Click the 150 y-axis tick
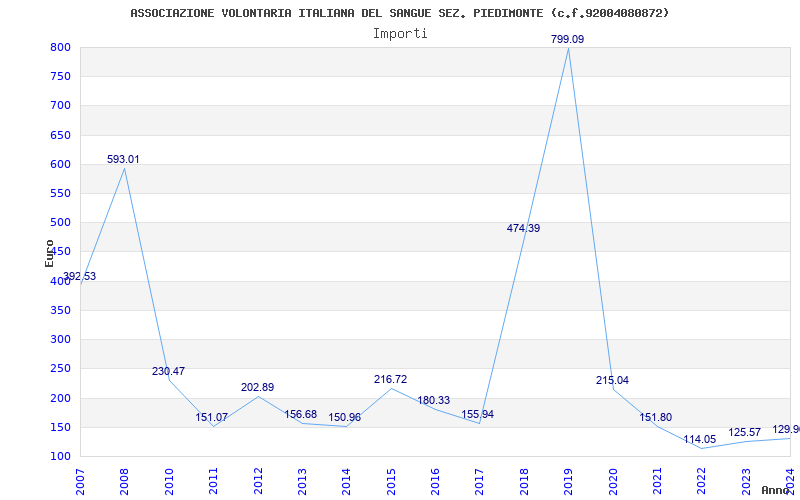Image resolution: width=800 pixels, height=500 pixels. (x=60, y=427)
